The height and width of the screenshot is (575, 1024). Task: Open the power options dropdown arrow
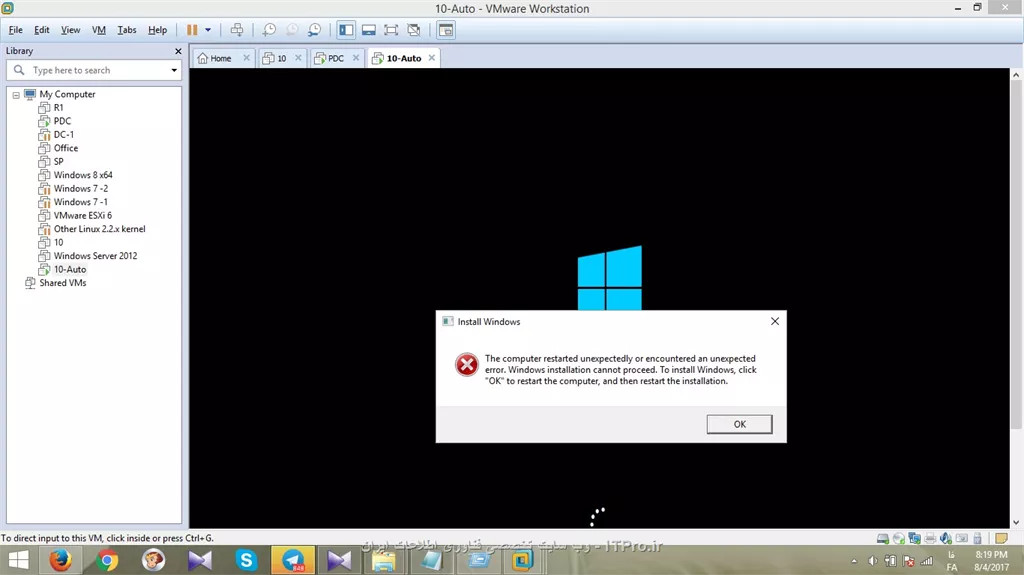(x=208, y=30)
